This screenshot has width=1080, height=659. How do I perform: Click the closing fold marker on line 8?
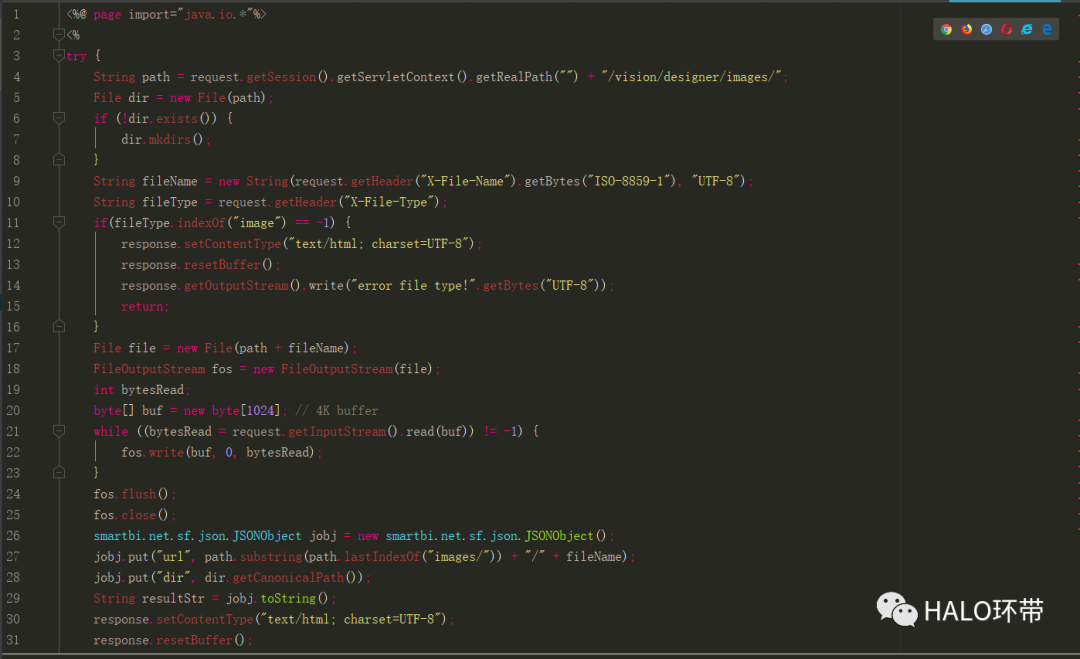pyautogui.click(x=59, y=160)
